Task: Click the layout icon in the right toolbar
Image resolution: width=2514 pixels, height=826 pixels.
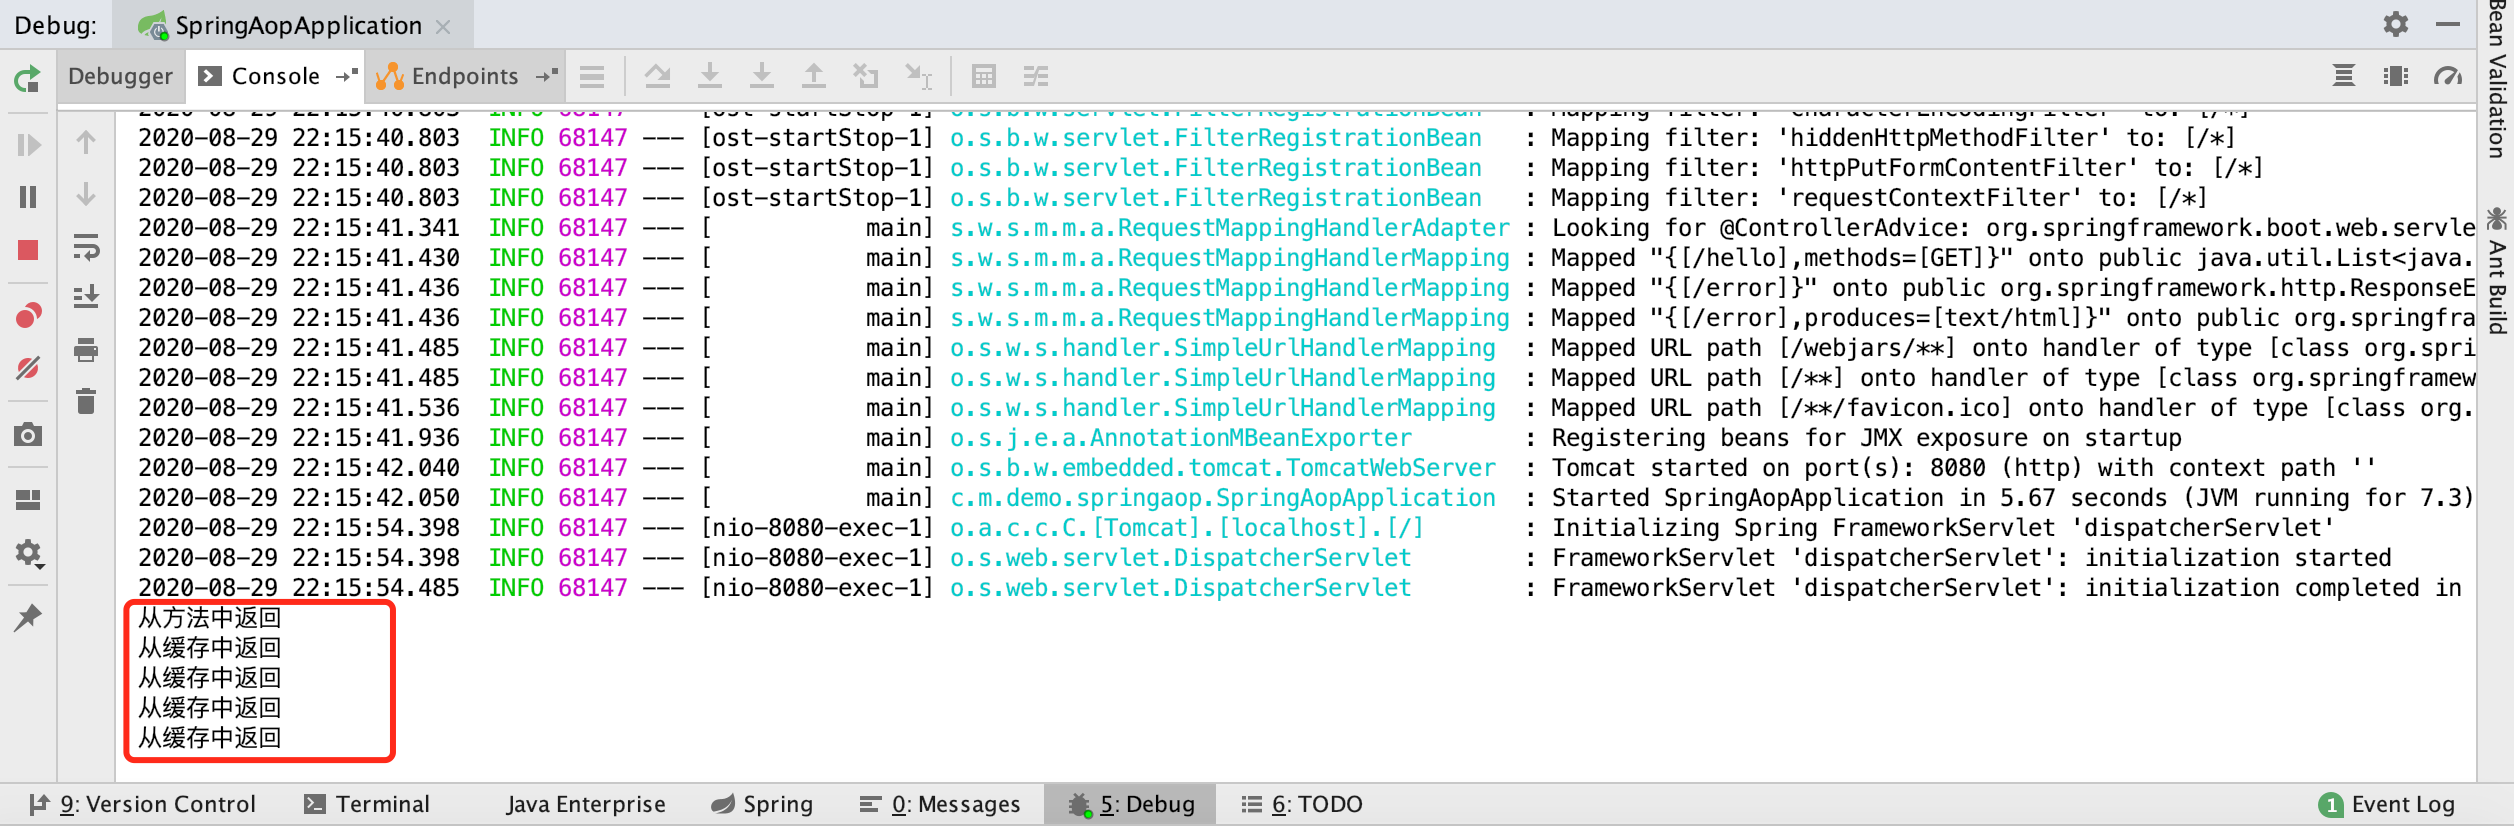Action: point(2396,76)
